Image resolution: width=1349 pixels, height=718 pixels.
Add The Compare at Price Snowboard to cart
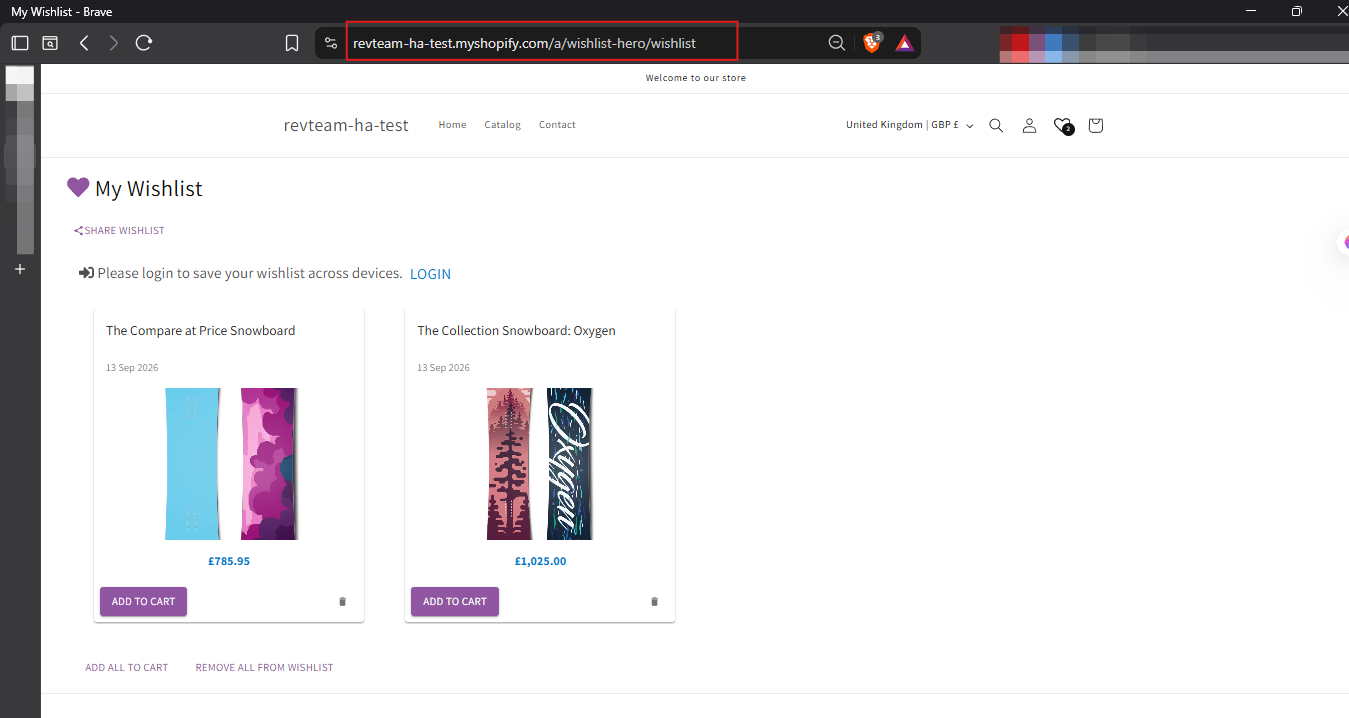point(143,602)
